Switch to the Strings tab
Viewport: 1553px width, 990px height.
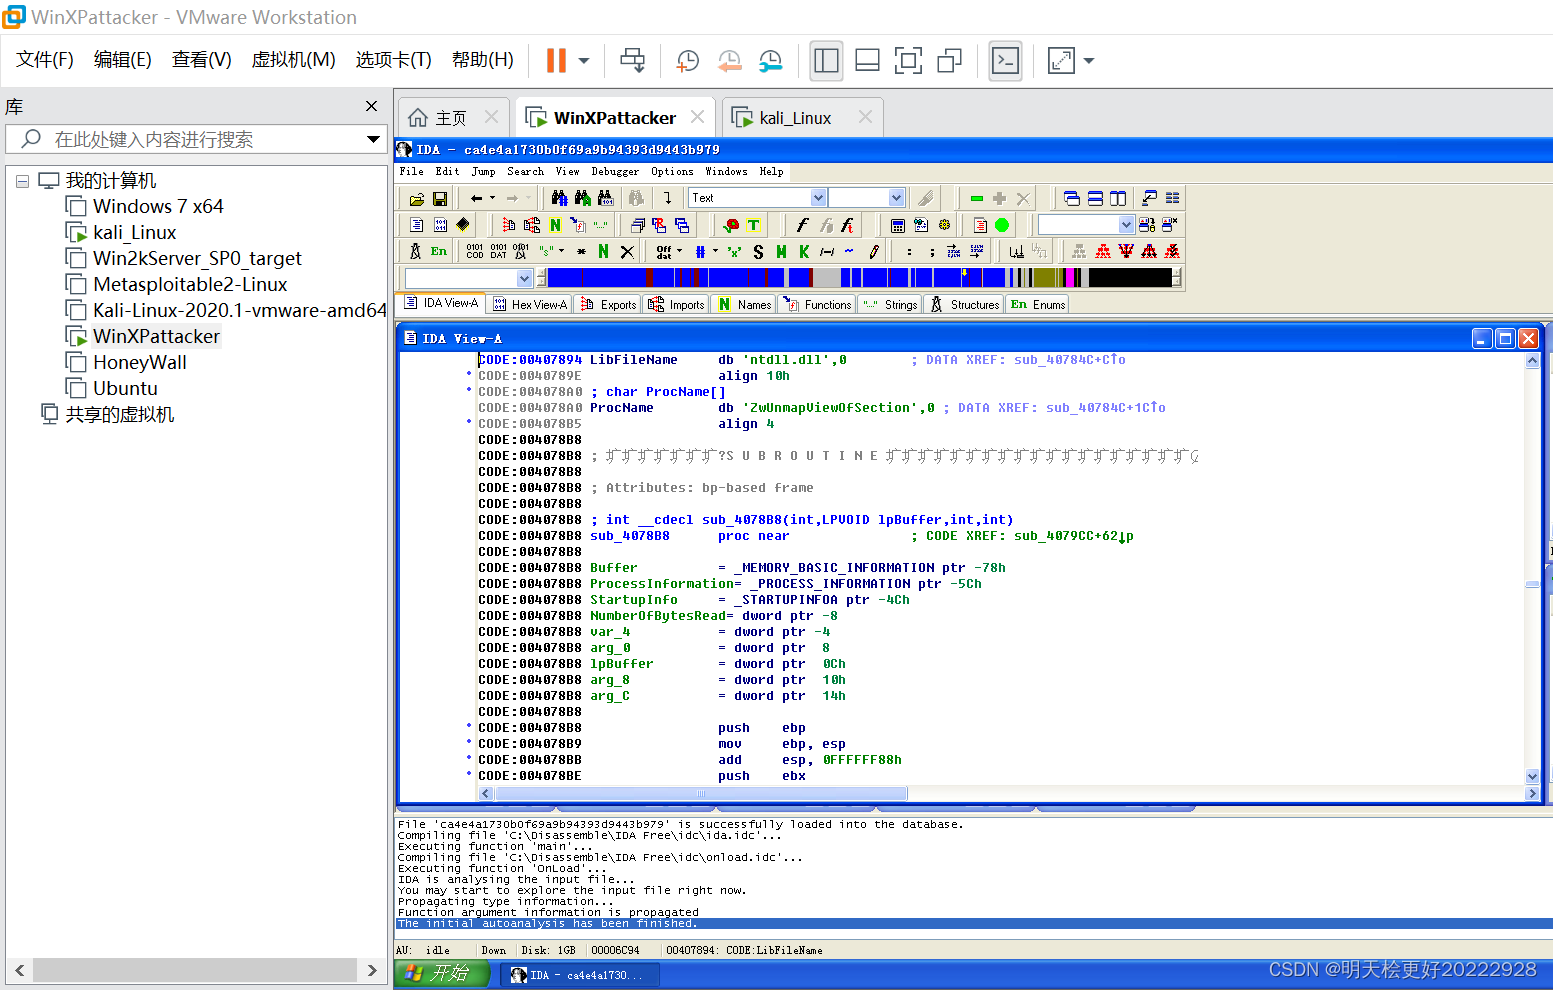tap(890, 304)
